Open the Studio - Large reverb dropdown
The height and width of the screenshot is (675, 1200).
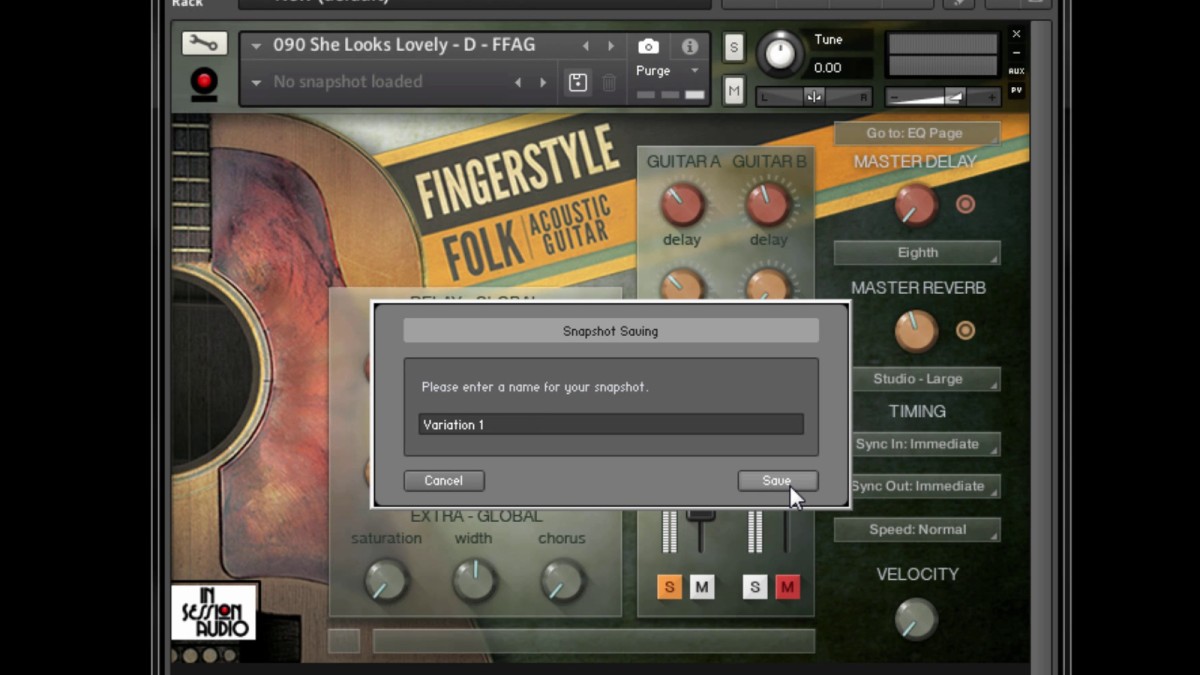click(x=916, y=379)
